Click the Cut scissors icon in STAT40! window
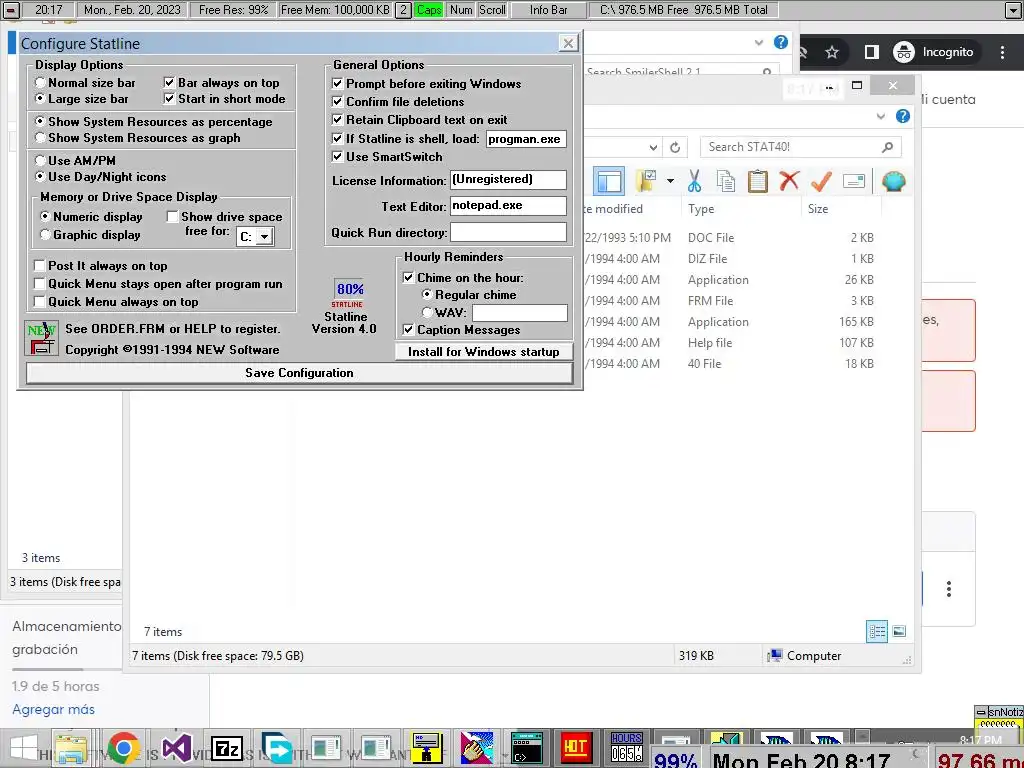This screenshot has width=1024, height=768. [x=694, y=181]
